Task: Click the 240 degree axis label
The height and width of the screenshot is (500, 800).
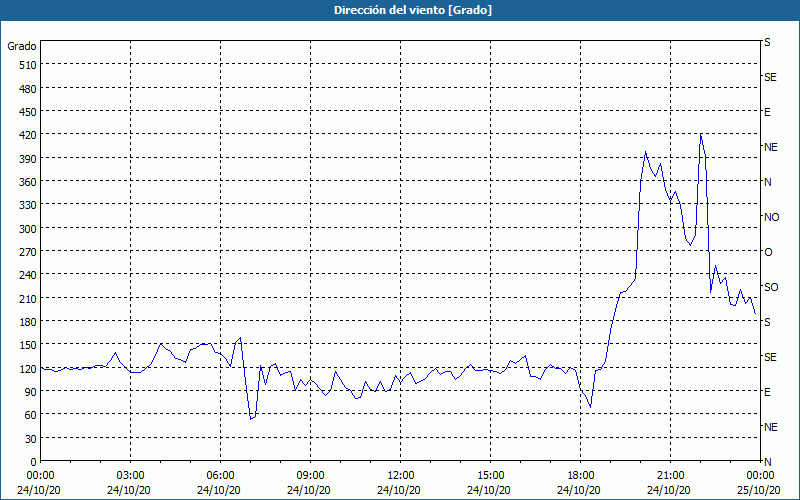Action: click(28, 275)
